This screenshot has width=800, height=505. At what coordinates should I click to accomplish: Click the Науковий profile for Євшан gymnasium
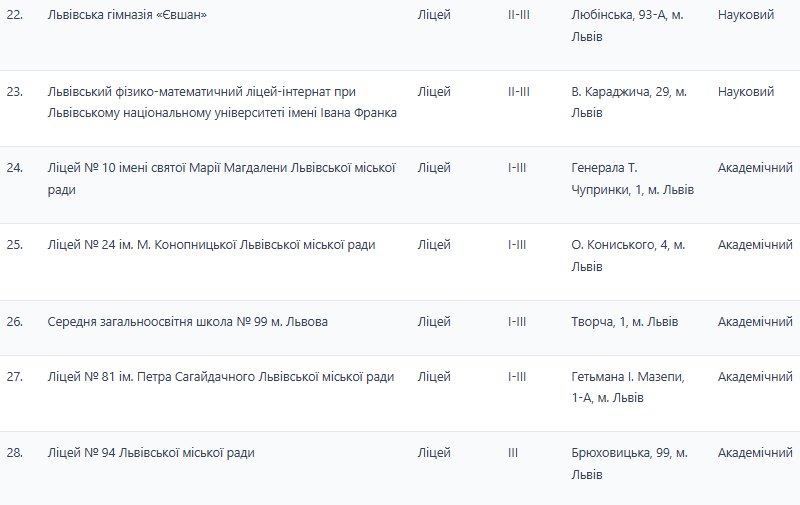pyautogui.click(x=745, y=15)
